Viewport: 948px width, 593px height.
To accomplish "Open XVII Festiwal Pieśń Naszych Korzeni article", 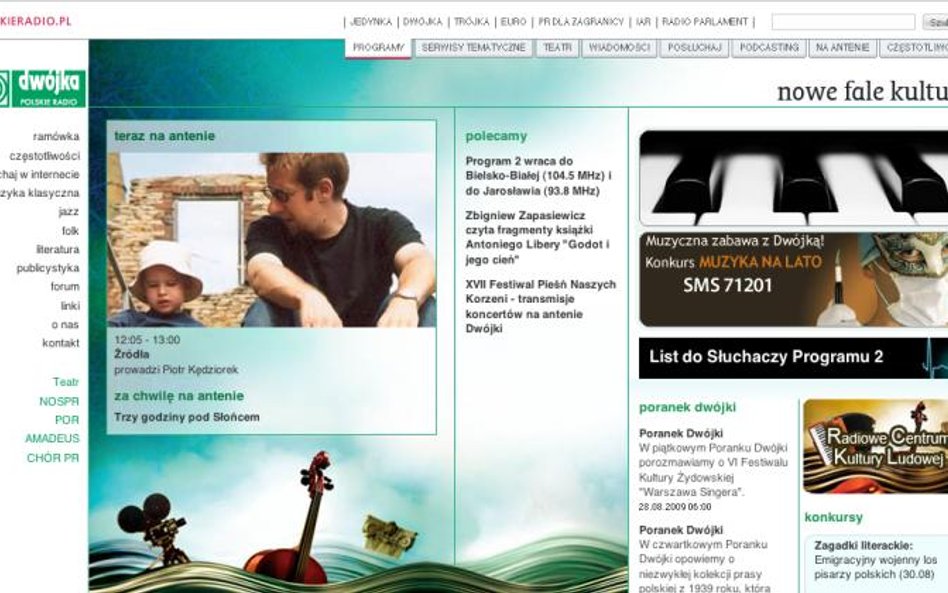I will click(x=541, y=306).
